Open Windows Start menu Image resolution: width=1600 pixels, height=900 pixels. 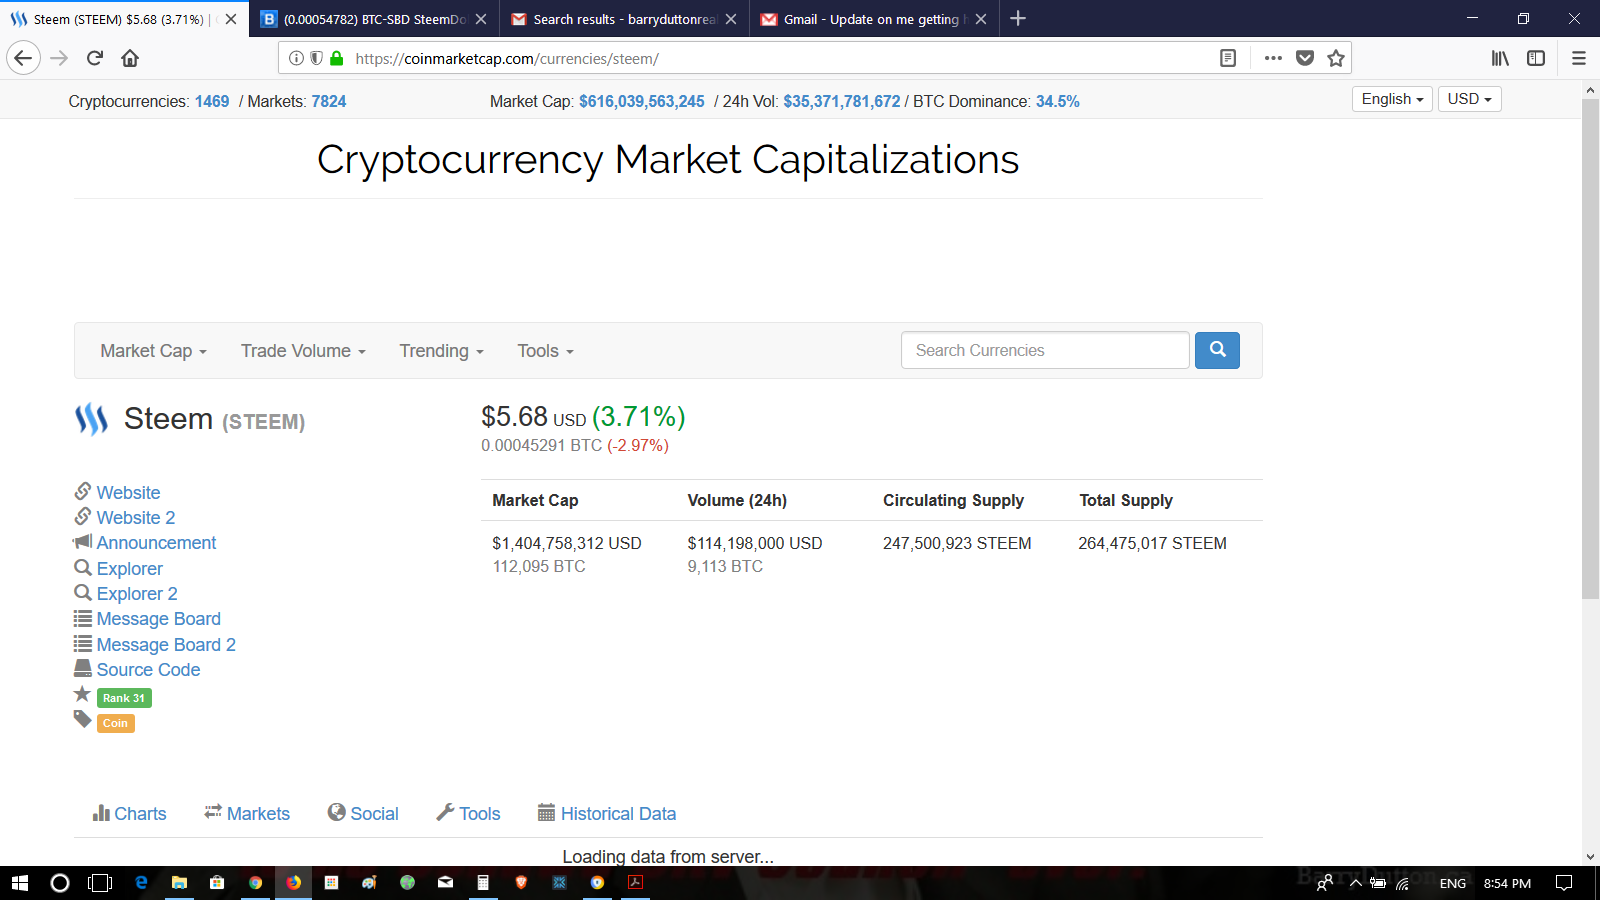coord(19,883)
